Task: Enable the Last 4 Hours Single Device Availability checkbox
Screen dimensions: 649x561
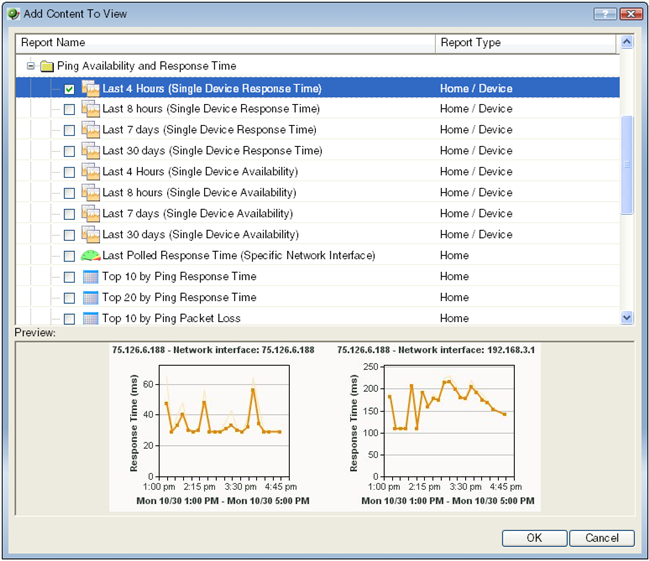Action: pyautogui.click(x=69, y=172)
